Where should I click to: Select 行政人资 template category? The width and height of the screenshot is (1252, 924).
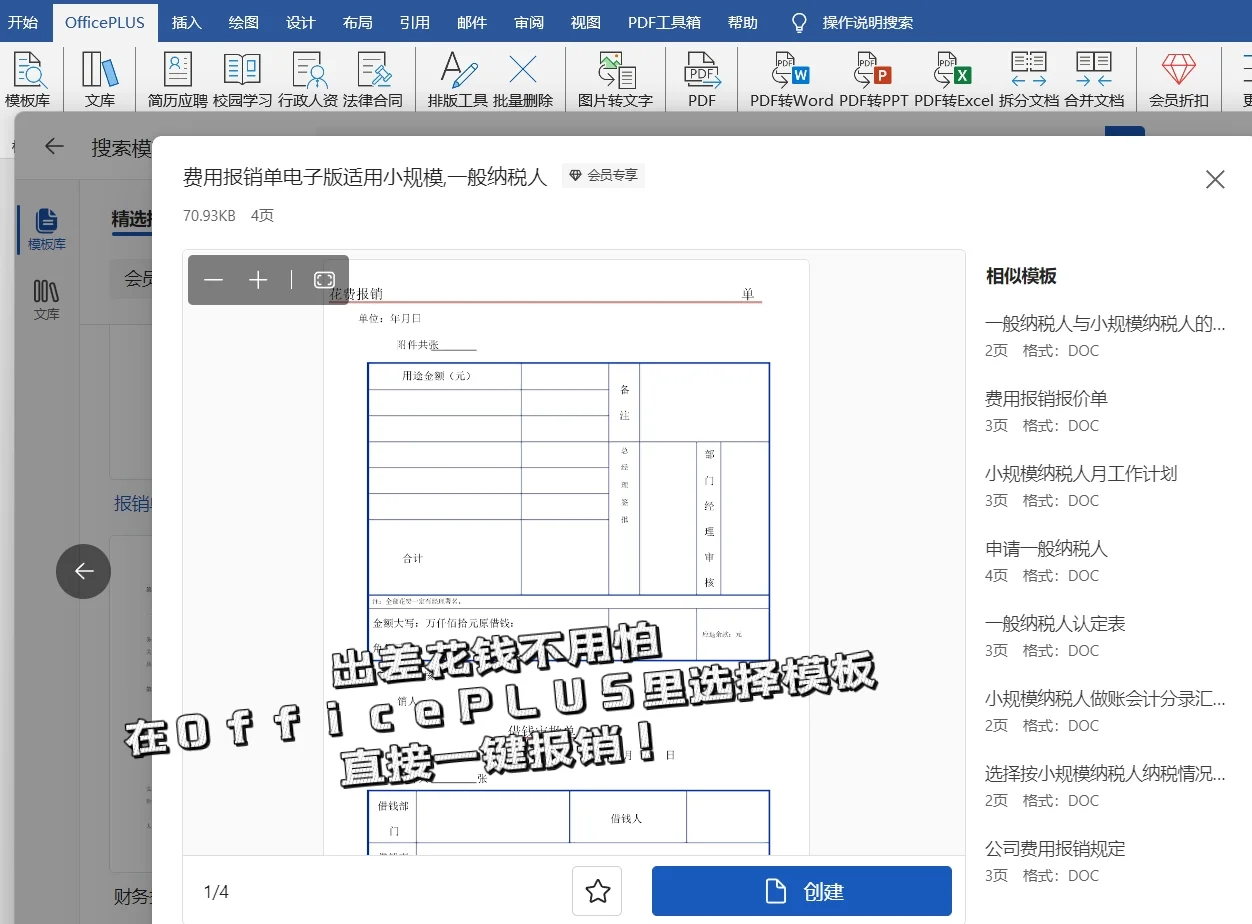[308, 79]
